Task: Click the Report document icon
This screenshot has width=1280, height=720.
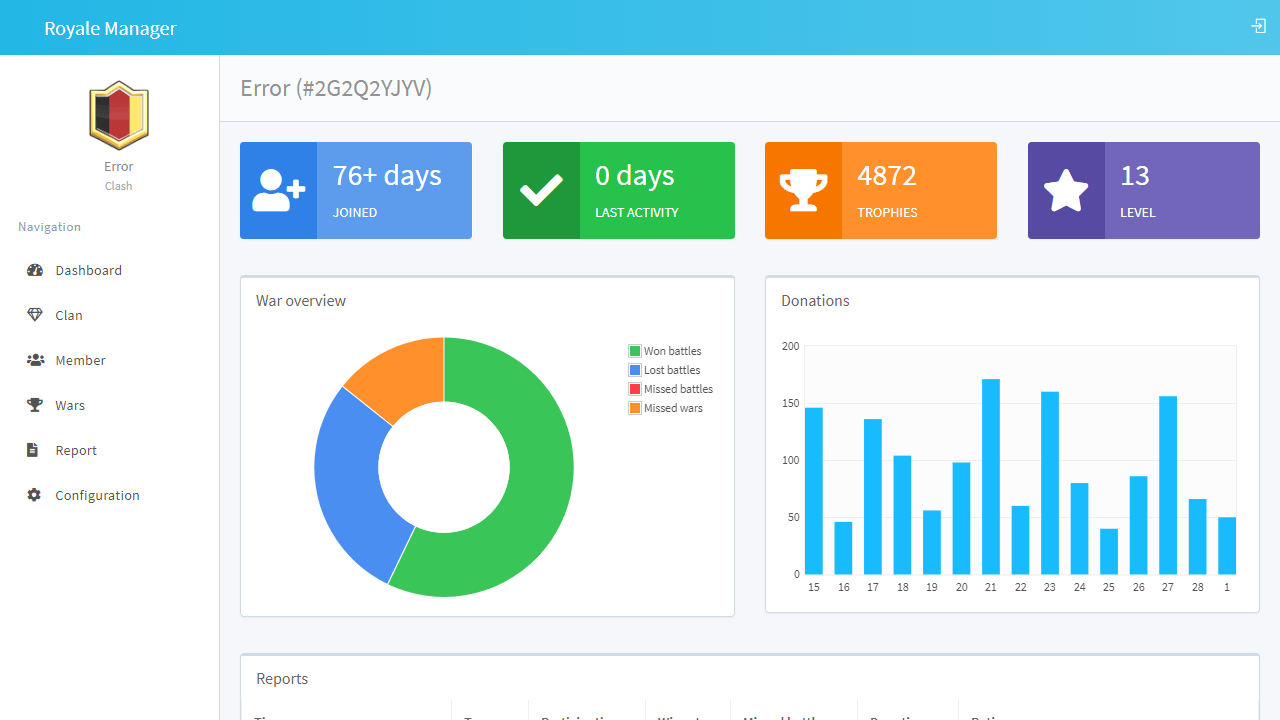Action: 33,450
